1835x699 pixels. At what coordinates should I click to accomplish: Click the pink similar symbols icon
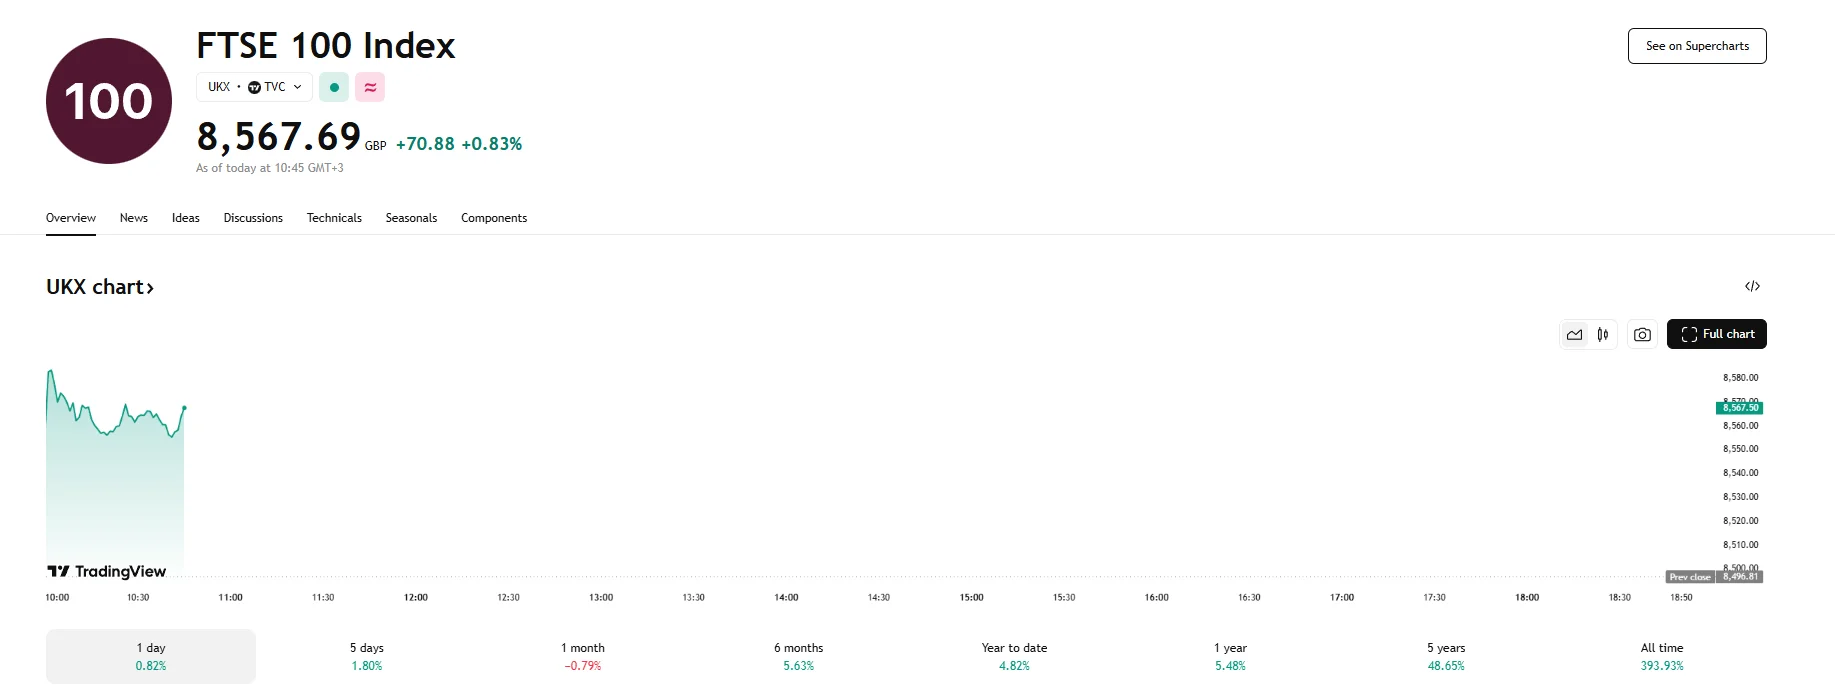coord(370,87)
